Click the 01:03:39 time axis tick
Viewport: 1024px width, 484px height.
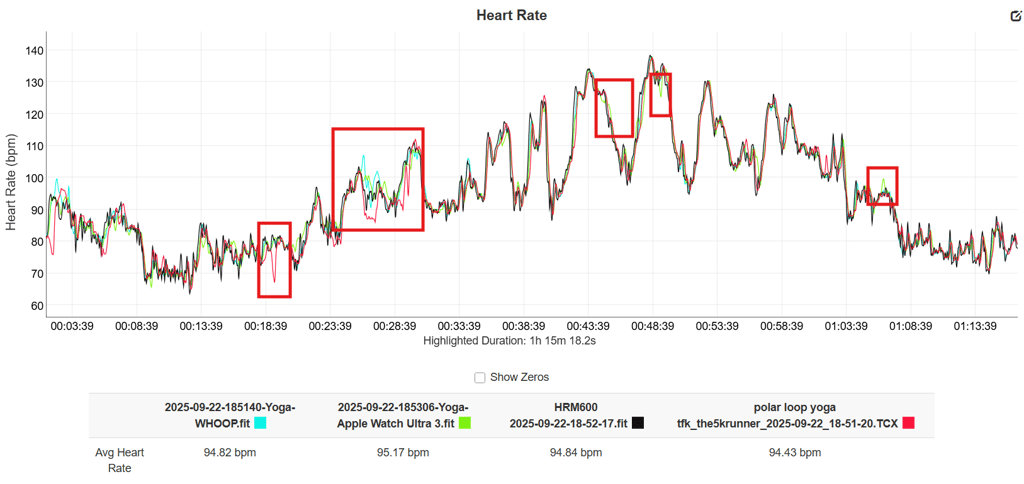tap(846, 326)
